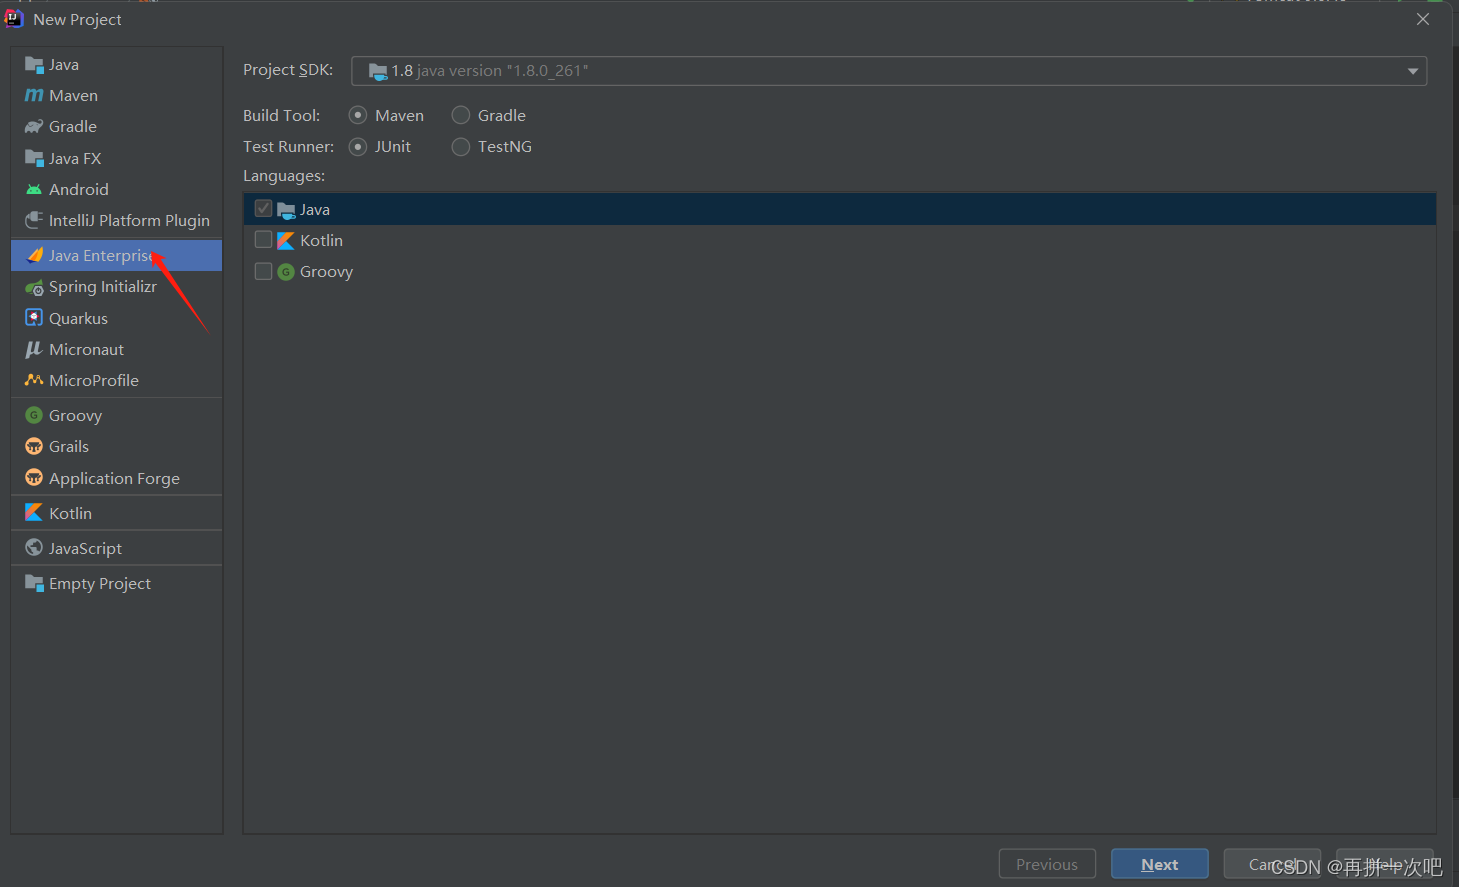Select Java label in Languages list
The width and height of the screenshot is (1459, 887).
coord(315,210)
